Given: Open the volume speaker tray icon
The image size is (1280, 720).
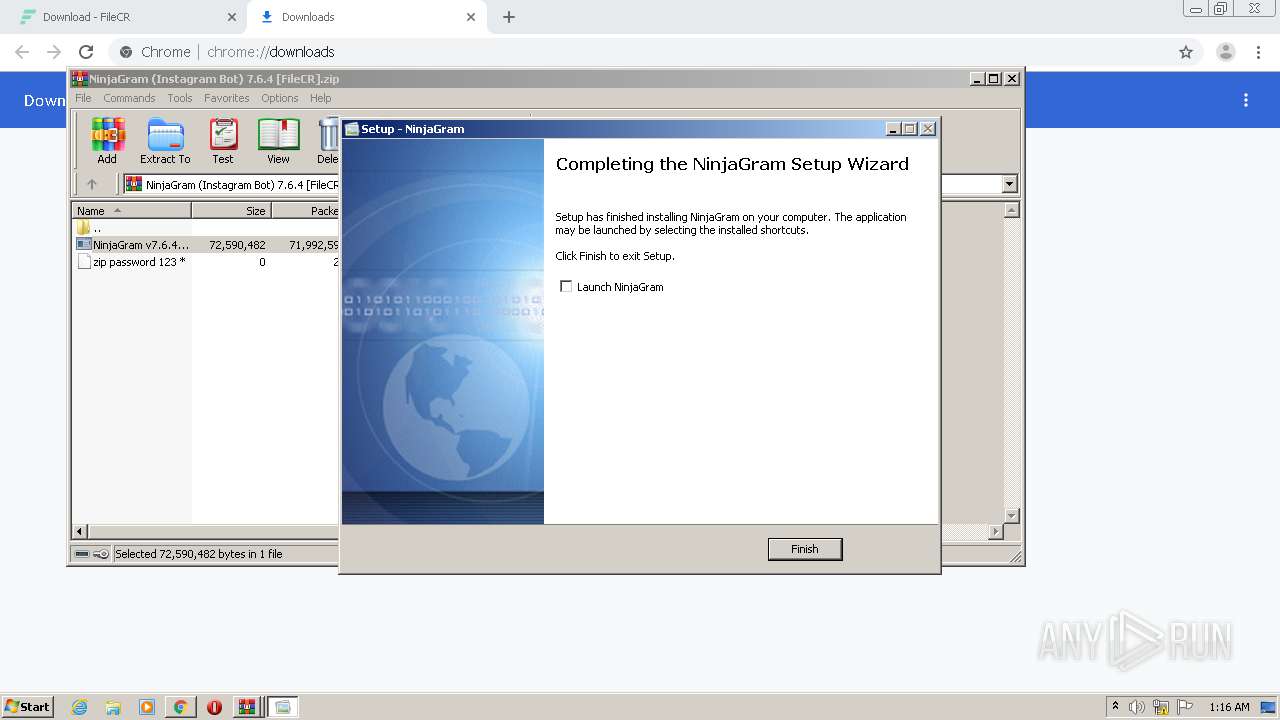Looking at the screenshot, I should click(1137, 707).
